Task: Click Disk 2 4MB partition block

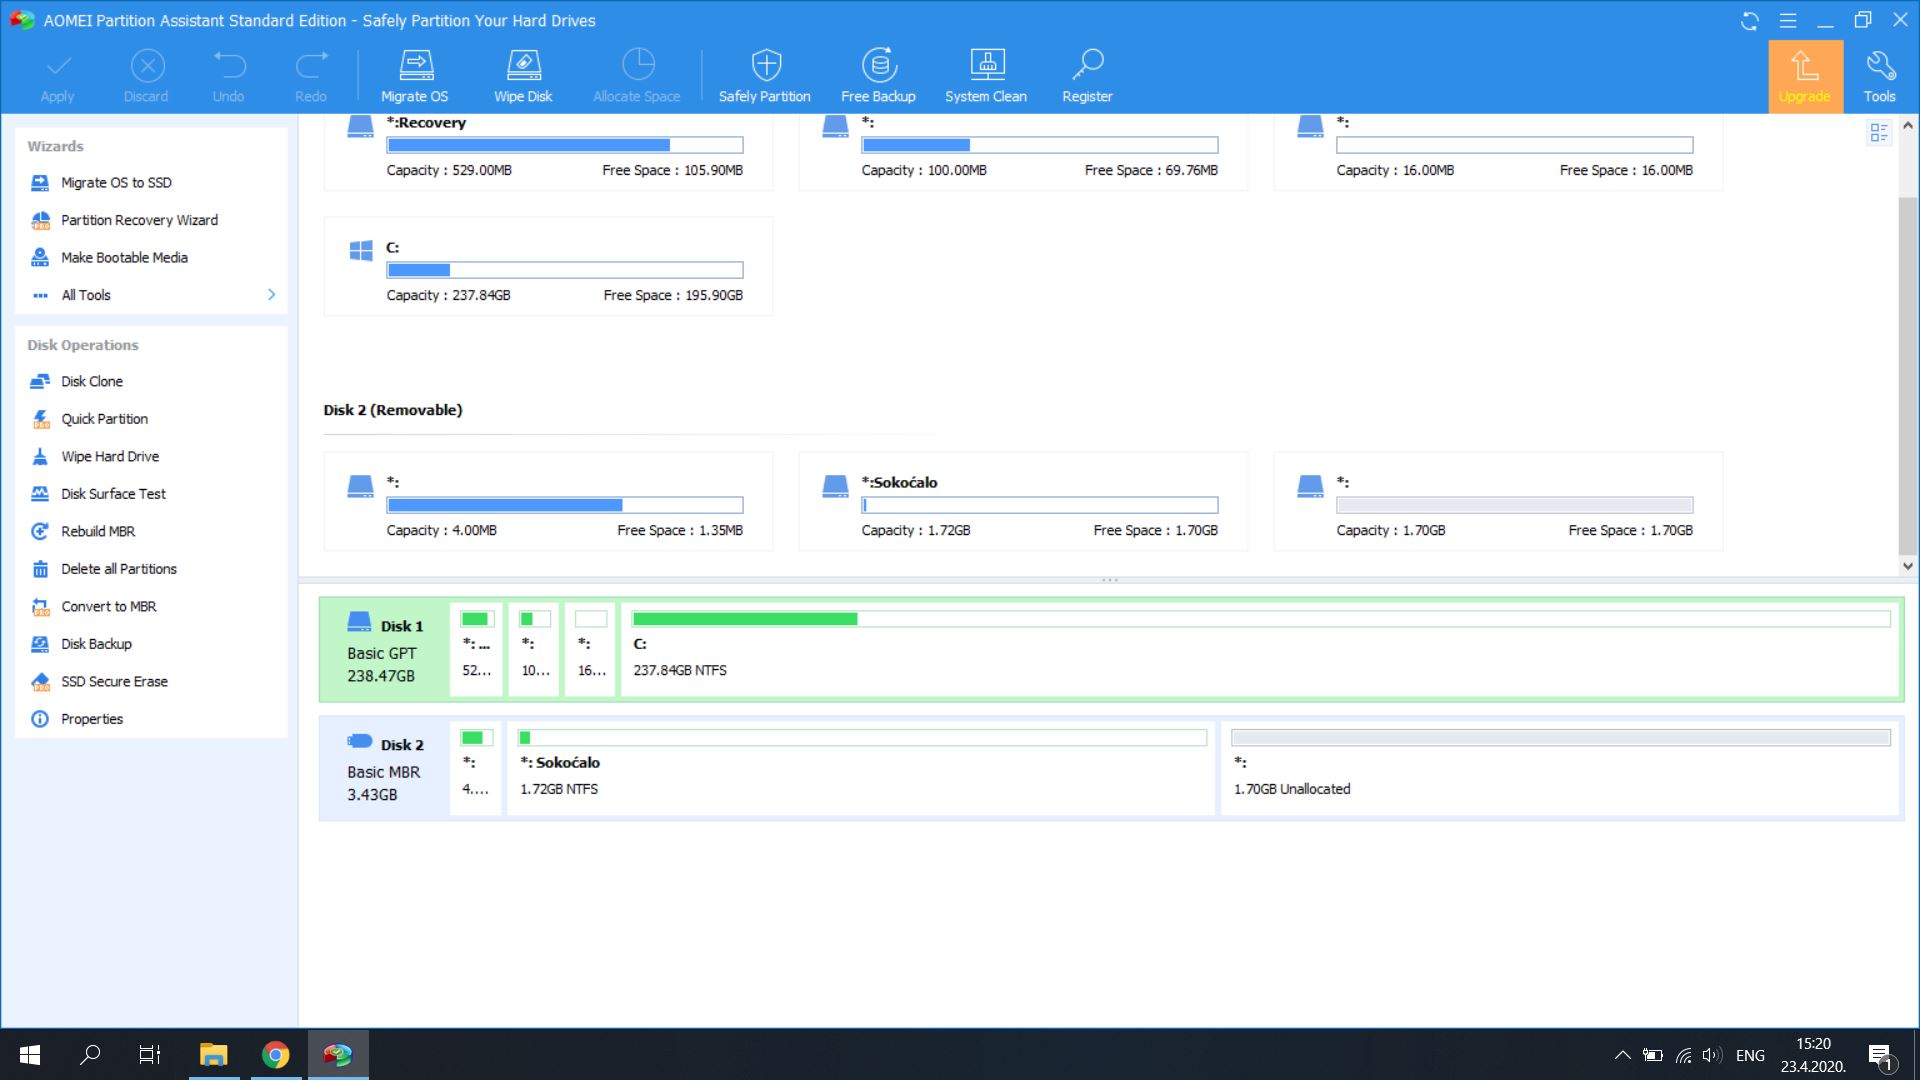Action: pos(476,768)
